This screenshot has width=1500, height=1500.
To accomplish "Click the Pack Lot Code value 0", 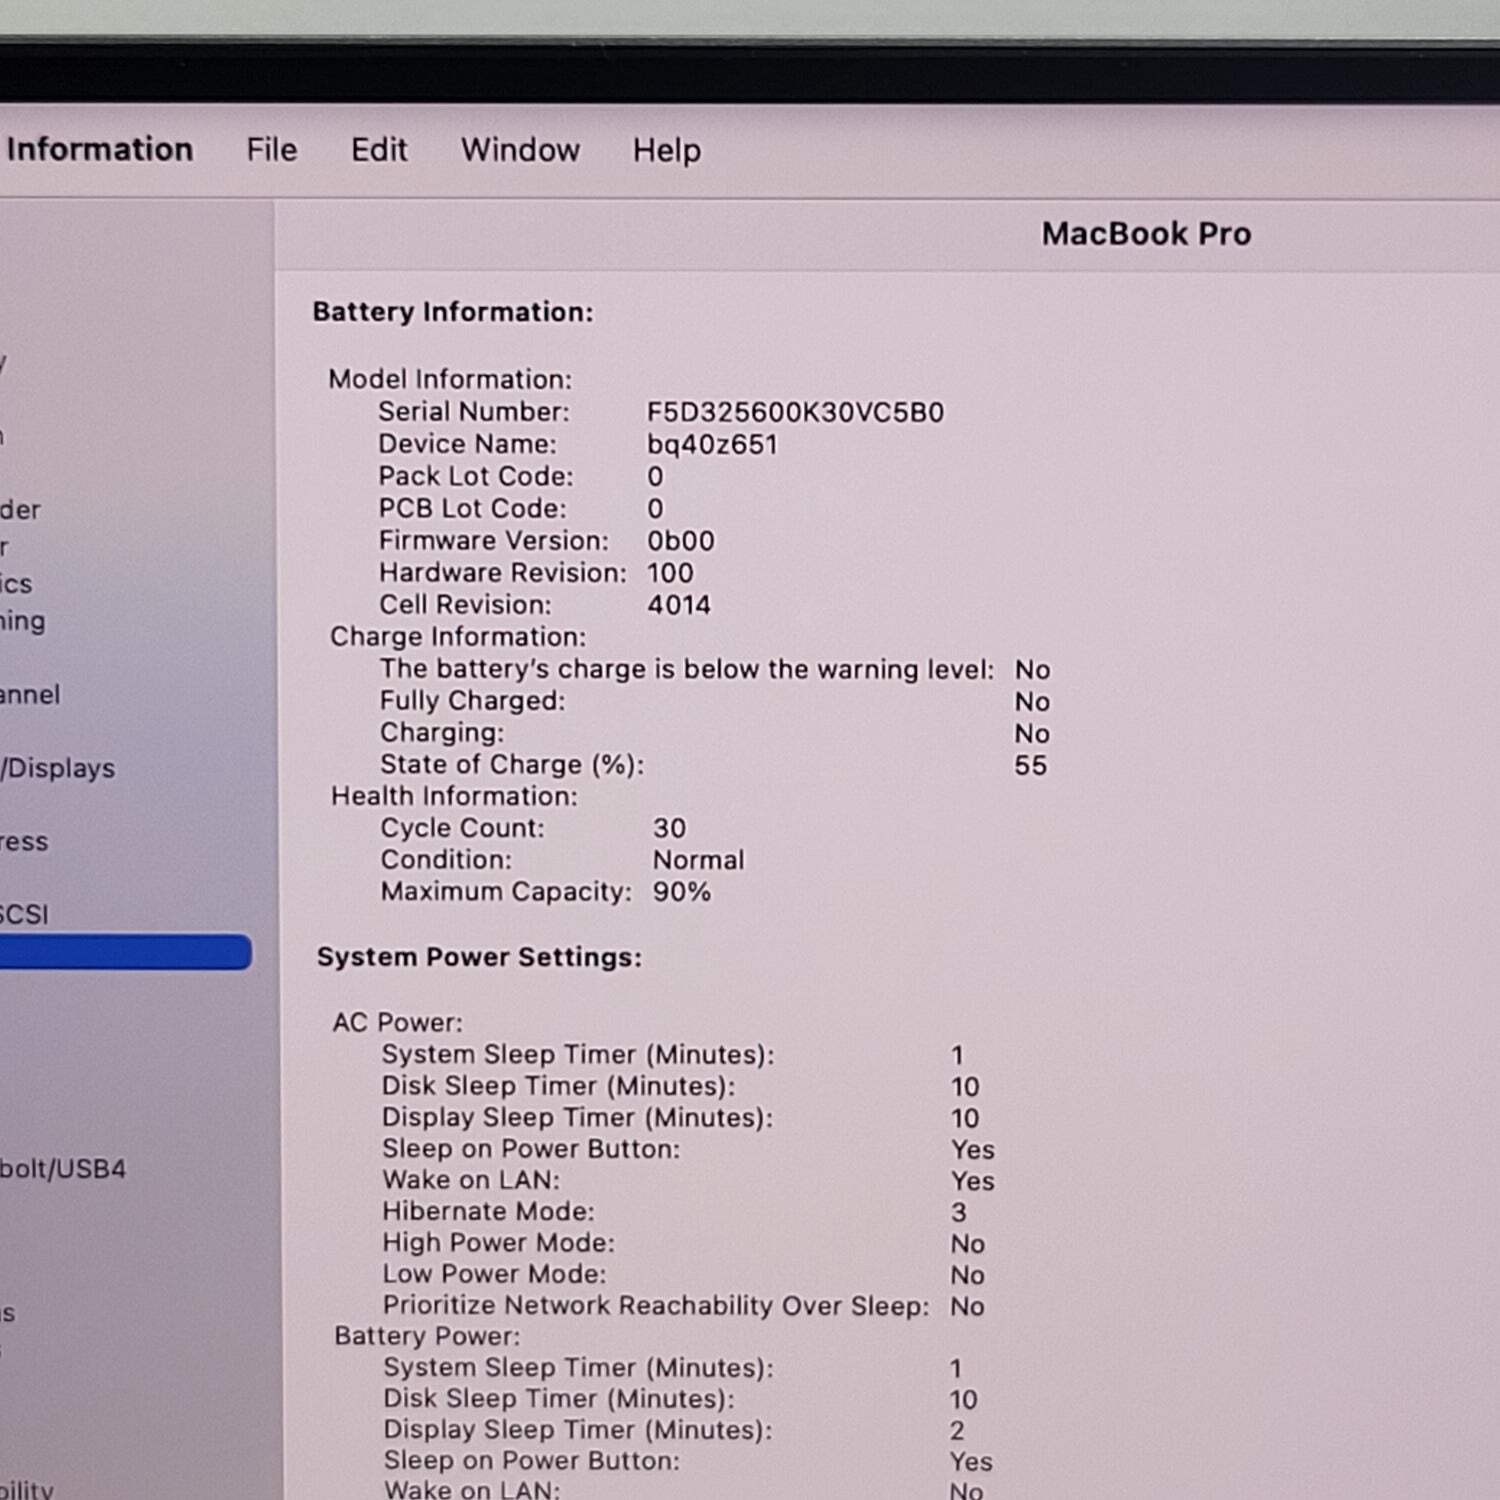I will [x=655, y=476].
